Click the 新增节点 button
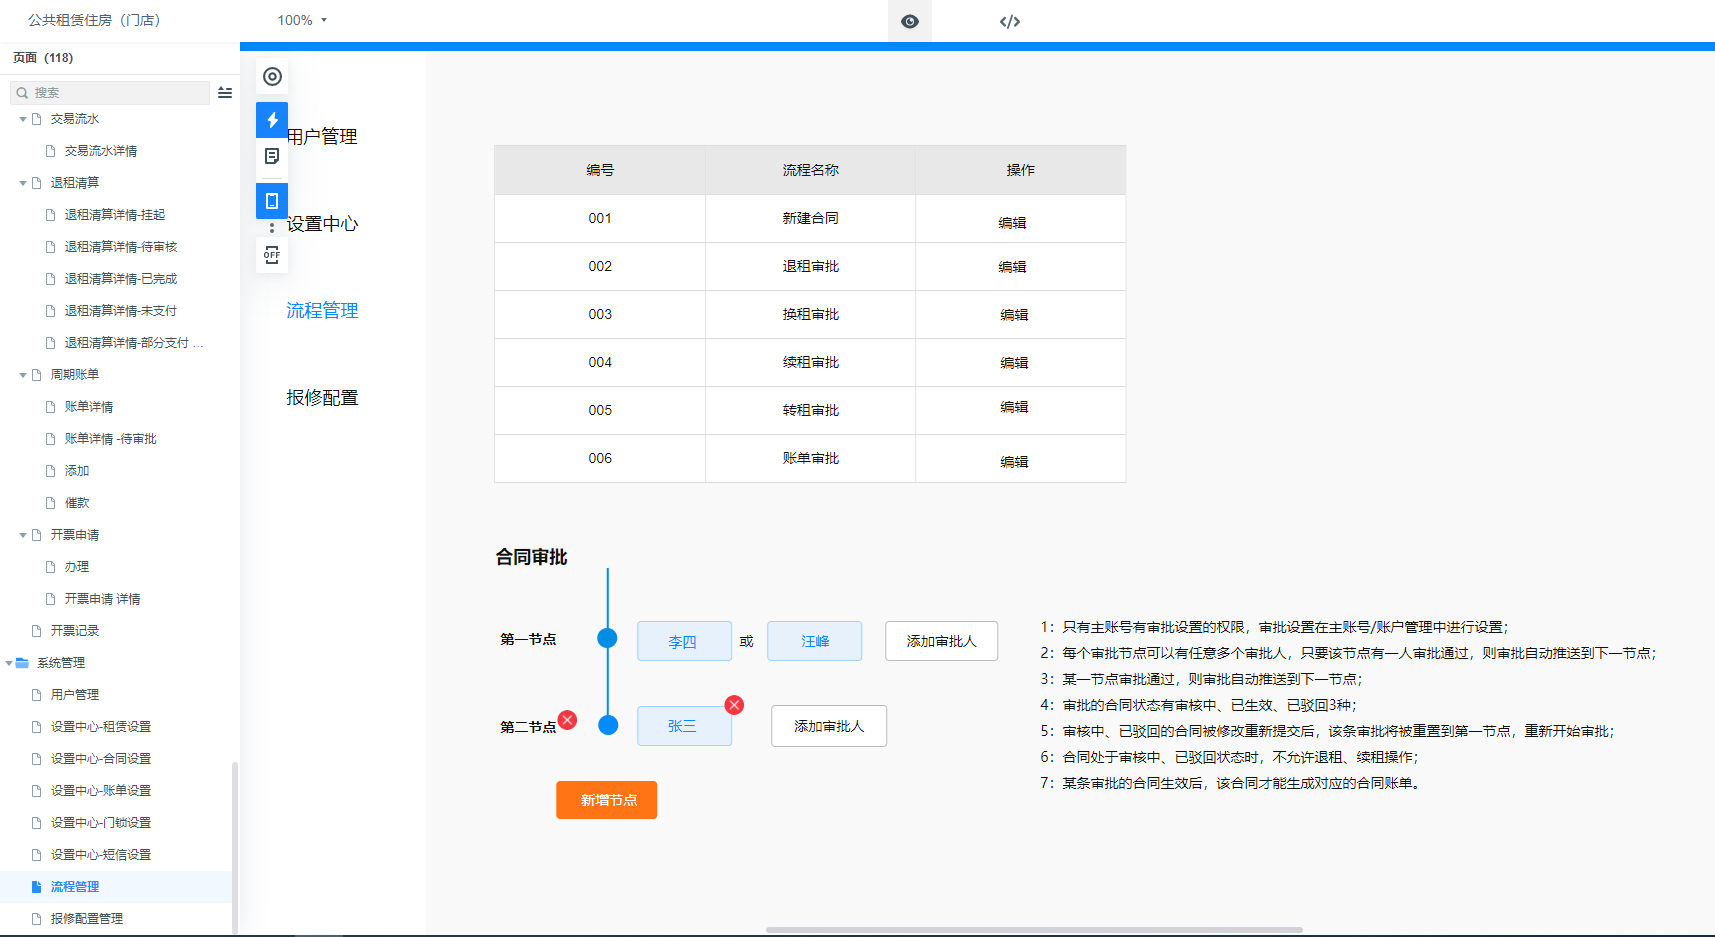This screenshot has width=1715, height=937. 607,800
